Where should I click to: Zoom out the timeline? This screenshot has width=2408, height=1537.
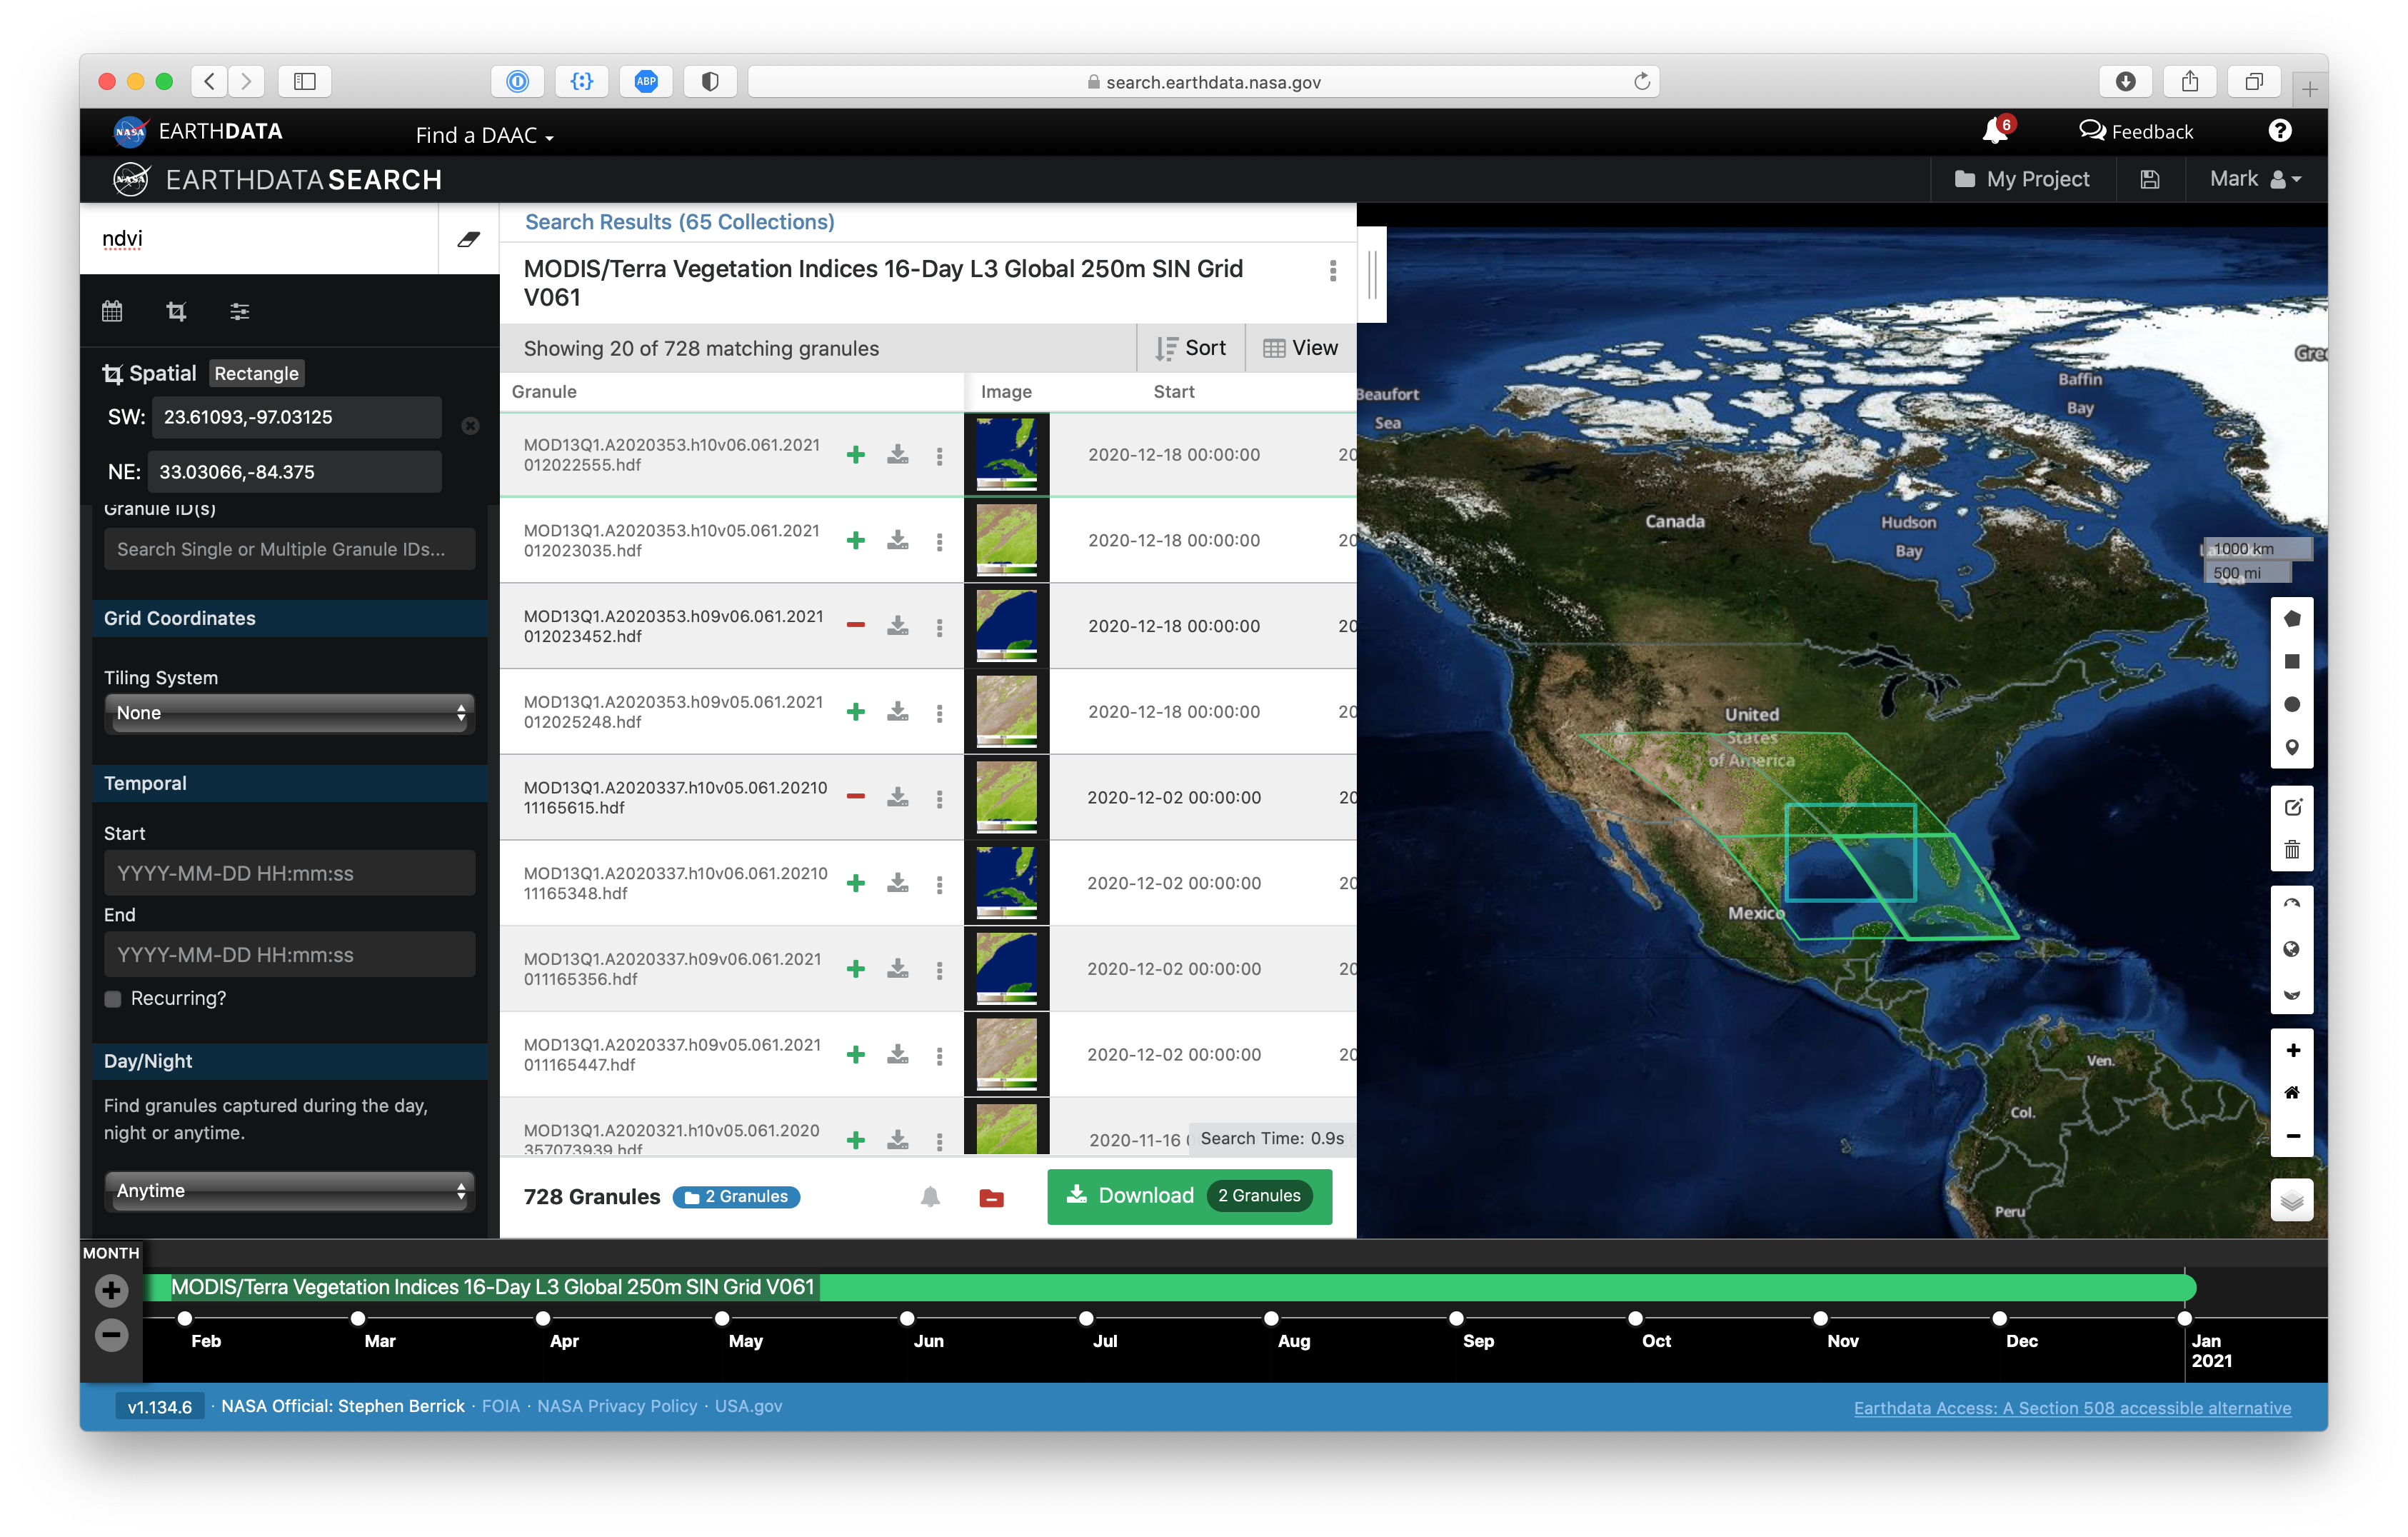(x=112, y=1335)
